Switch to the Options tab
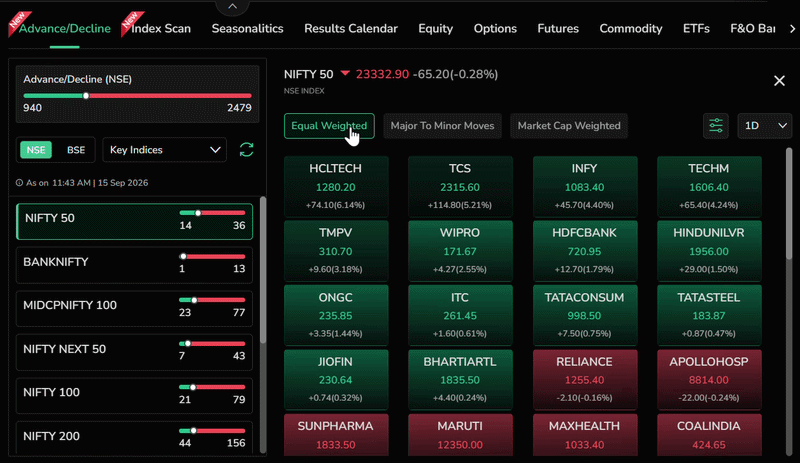 click(x=495, y=29)
